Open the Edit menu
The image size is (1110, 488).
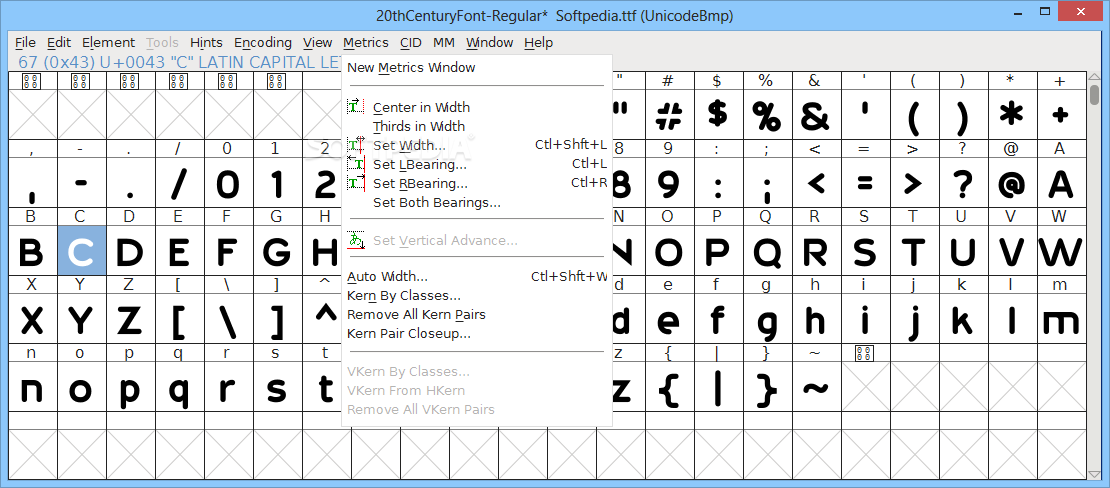click(x=59, y=42)
